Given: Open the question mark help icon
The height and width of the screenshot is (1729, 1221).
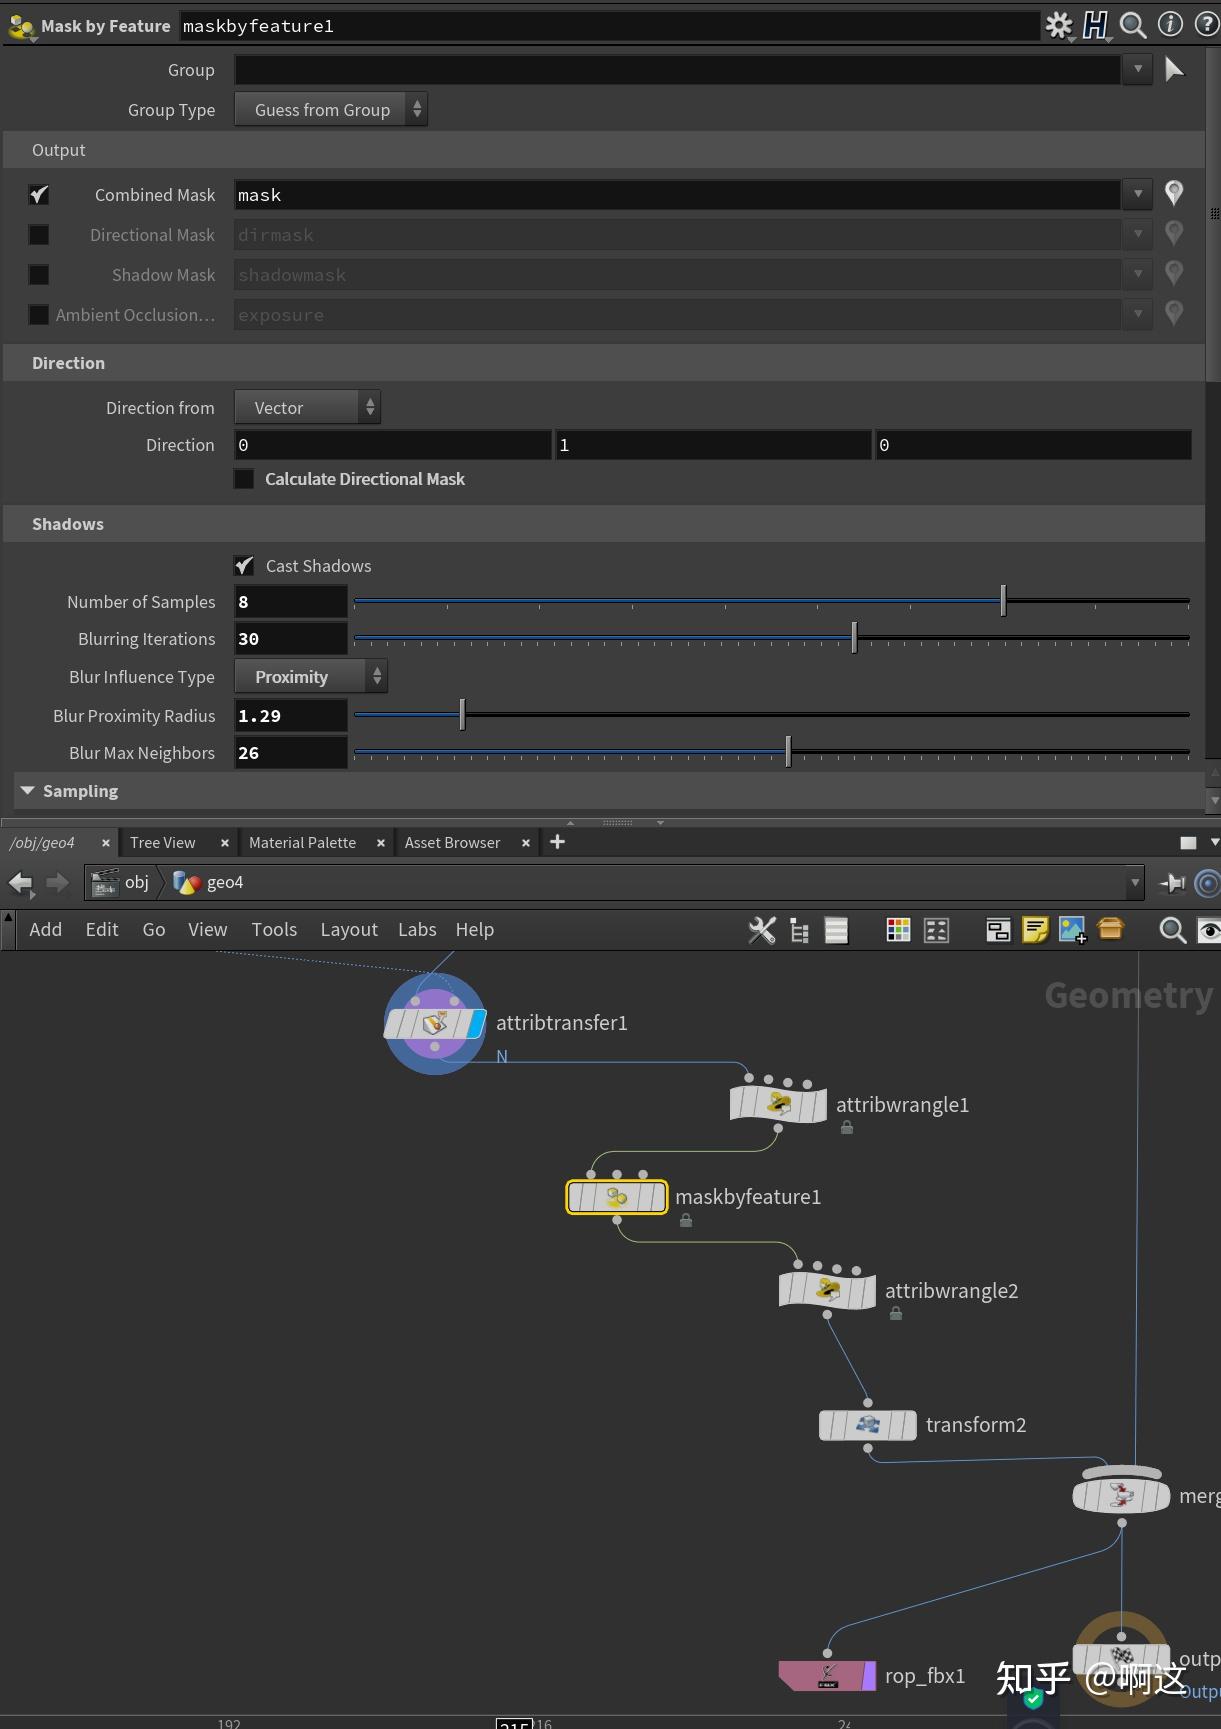Looking at the screenshot, I should (1207, 24).
